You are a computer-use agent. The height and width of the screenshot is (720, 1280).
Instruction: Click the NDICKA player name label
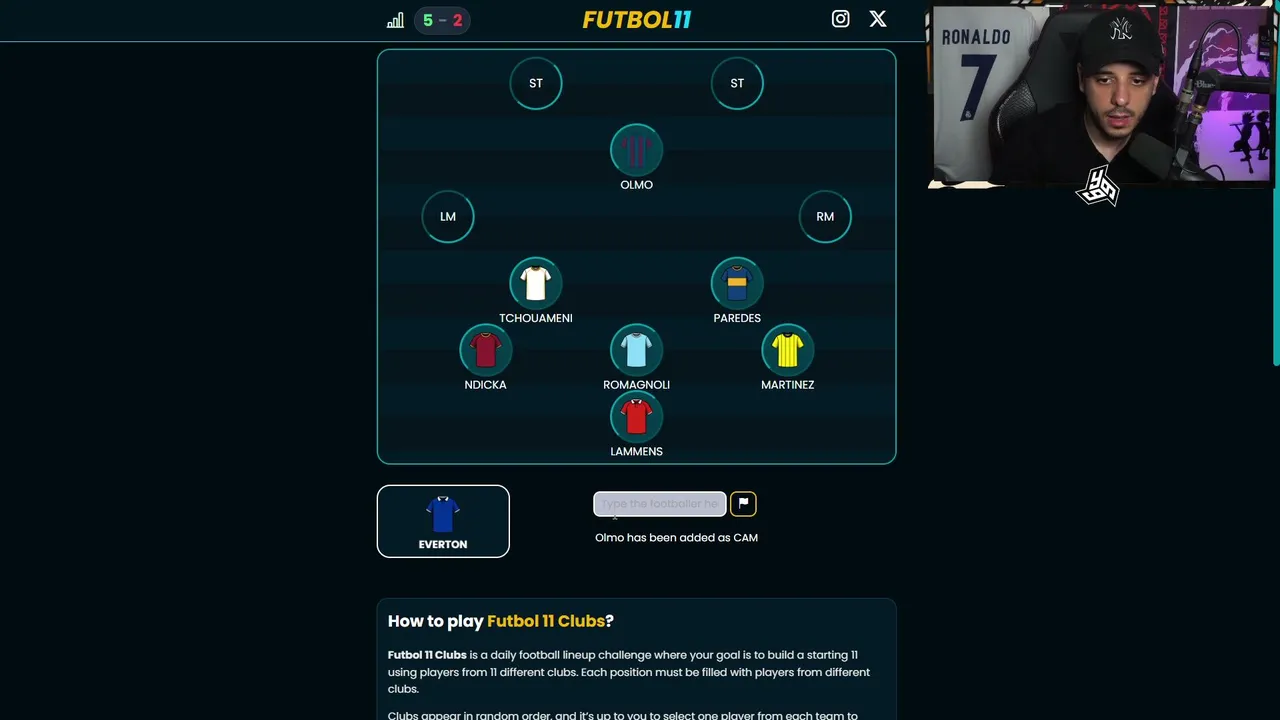click(485, 385)
